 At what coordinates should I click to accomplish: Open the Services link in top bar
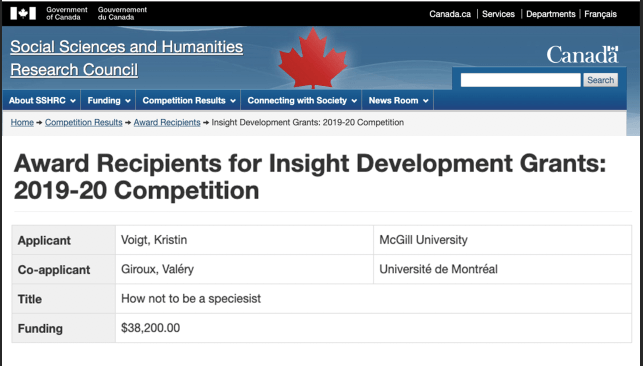[x=498, y=14]
